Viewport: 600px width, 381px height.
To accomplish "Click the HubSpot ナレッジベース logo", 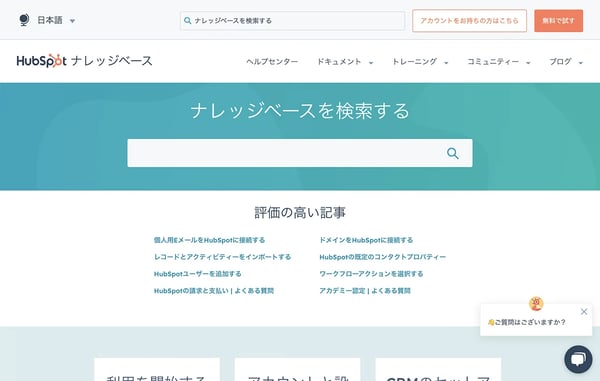I will click(85, 61).
